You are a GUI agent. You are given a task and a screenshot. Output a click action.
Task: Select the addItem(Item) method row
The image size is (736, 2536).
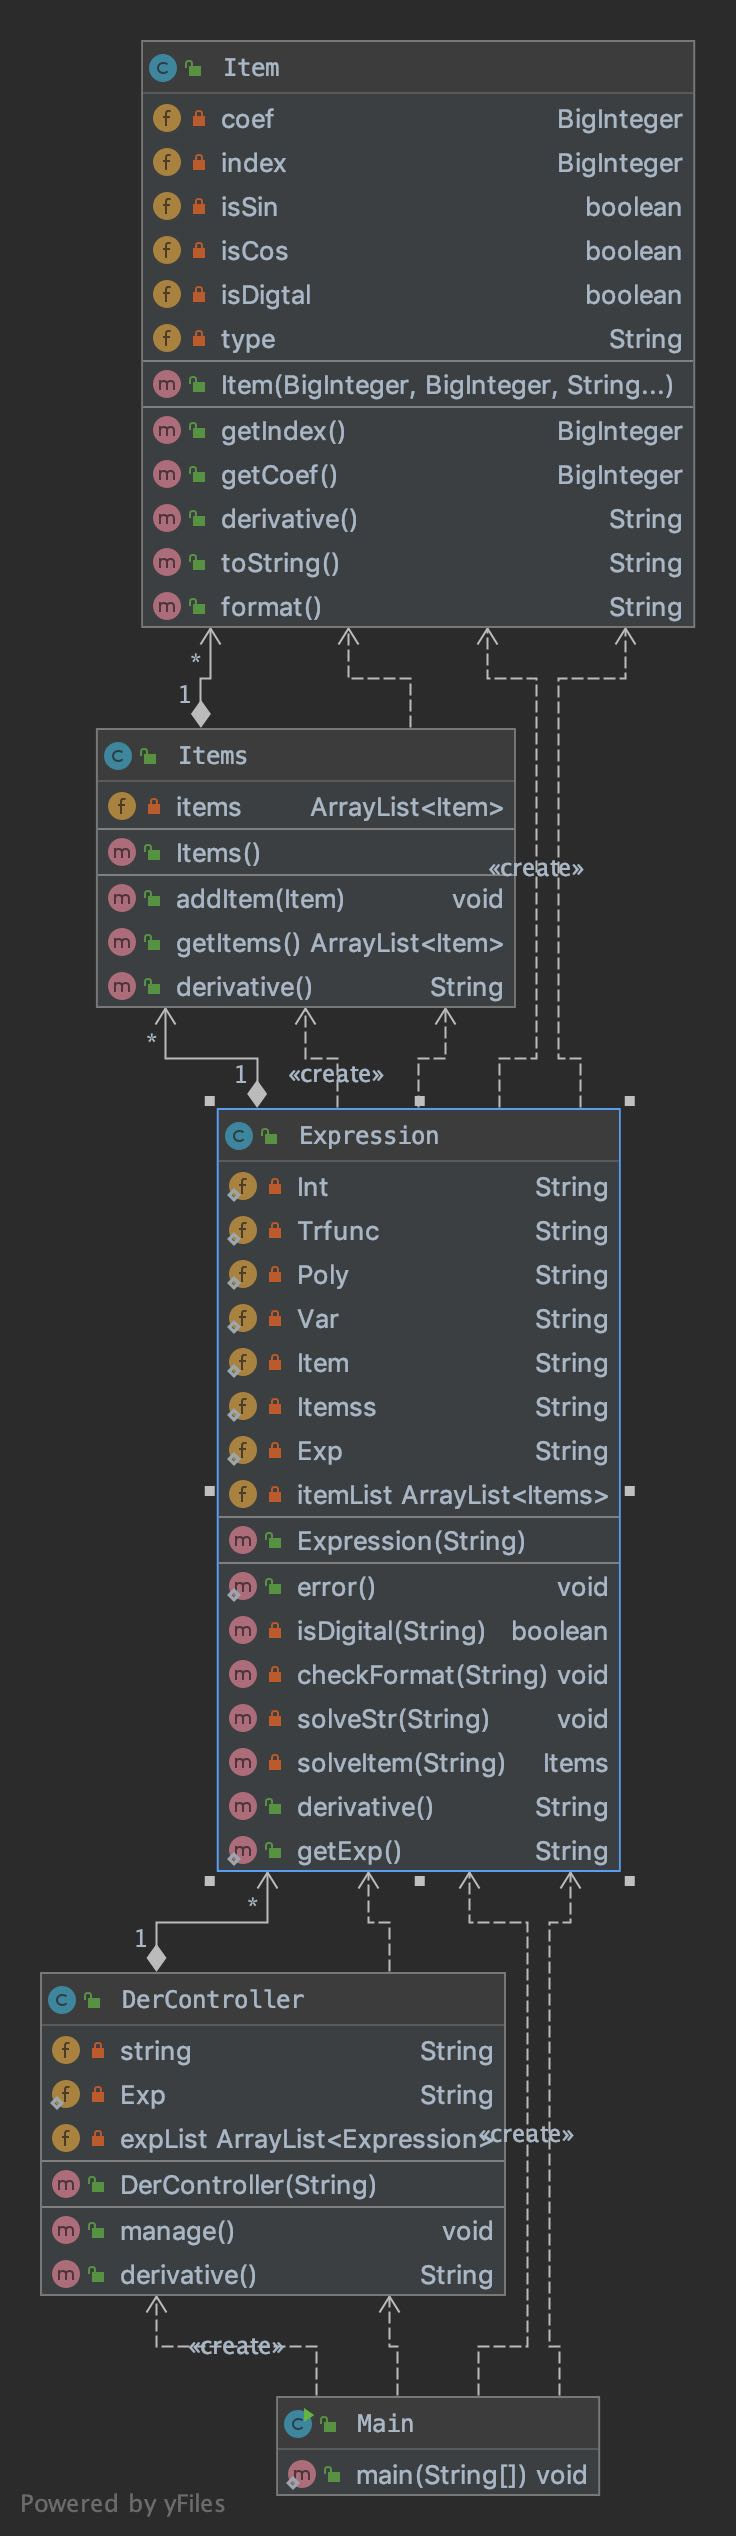(305, 899)
